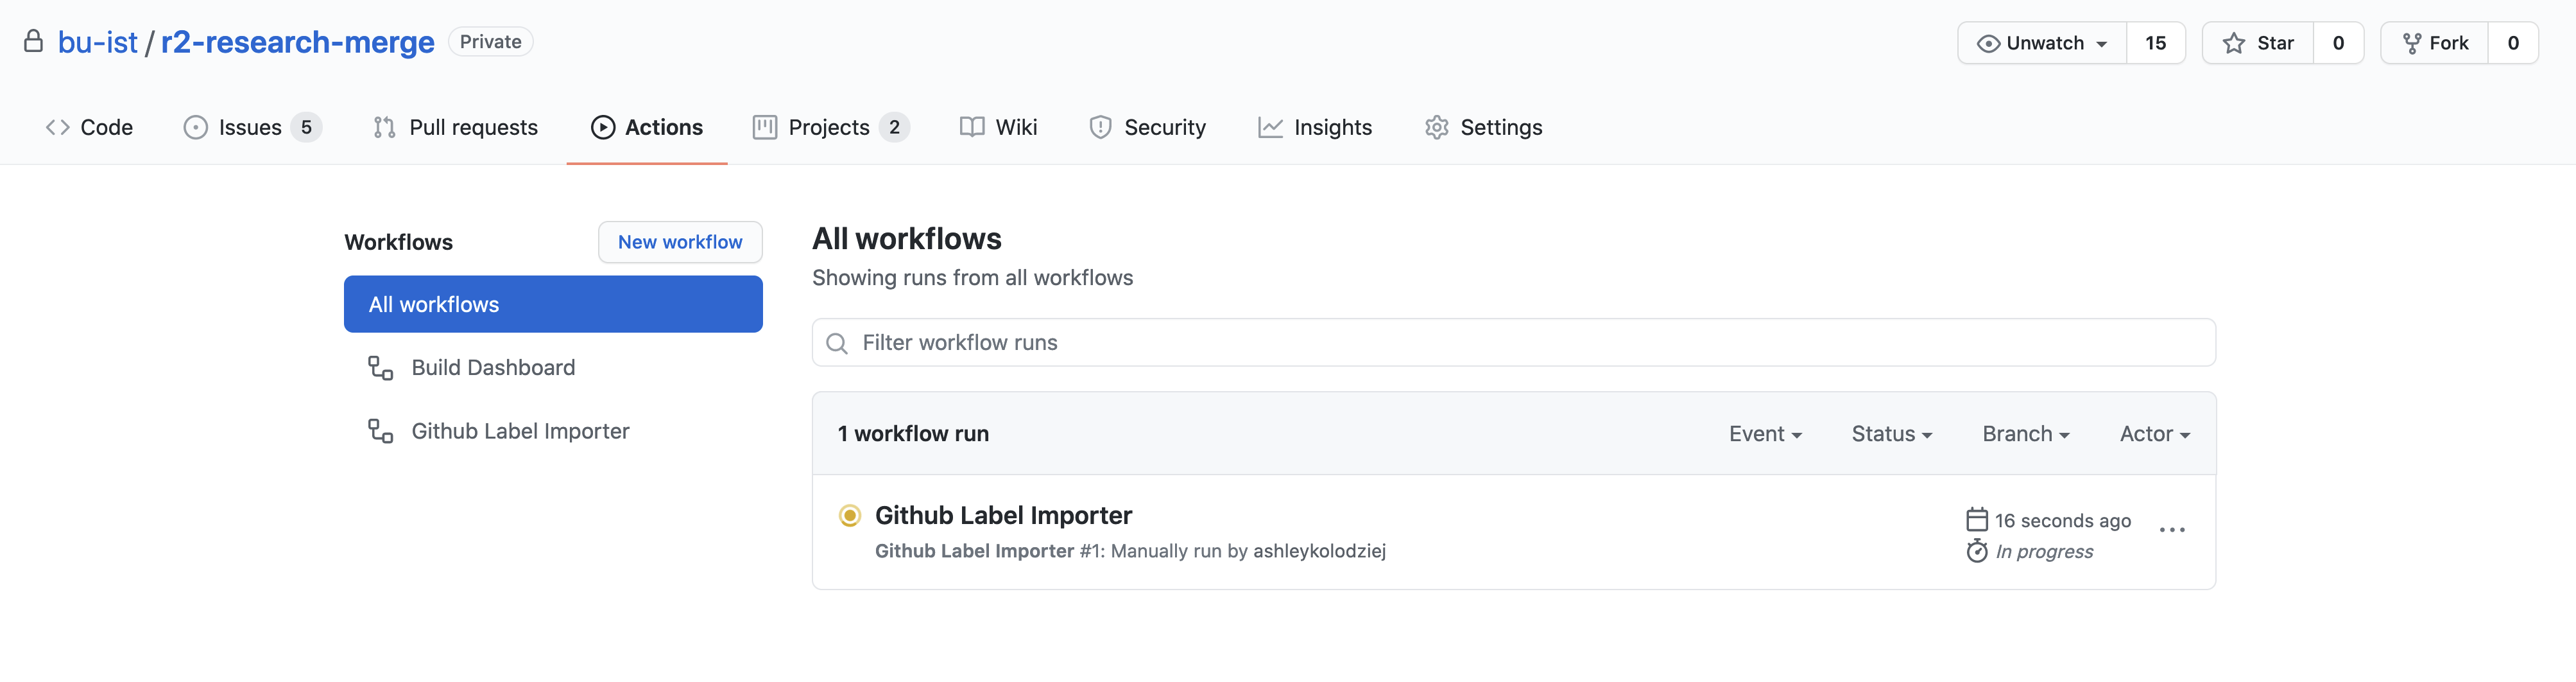Fork this repository
The width and height of the screenshot is (2576, 682).
(2434, 43)
